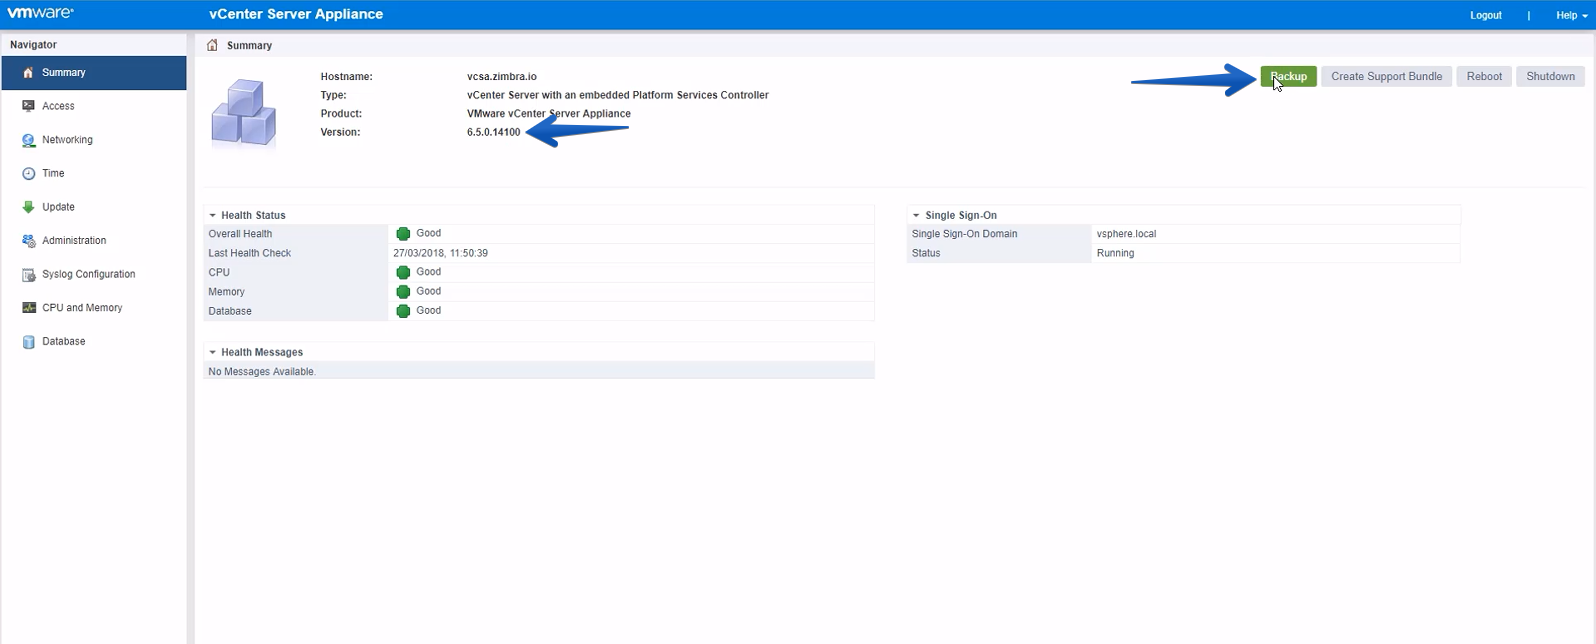Screen dimensions: 1596x644
Task: Click the home icon in Summary breadcrumb
Action: 212,45
